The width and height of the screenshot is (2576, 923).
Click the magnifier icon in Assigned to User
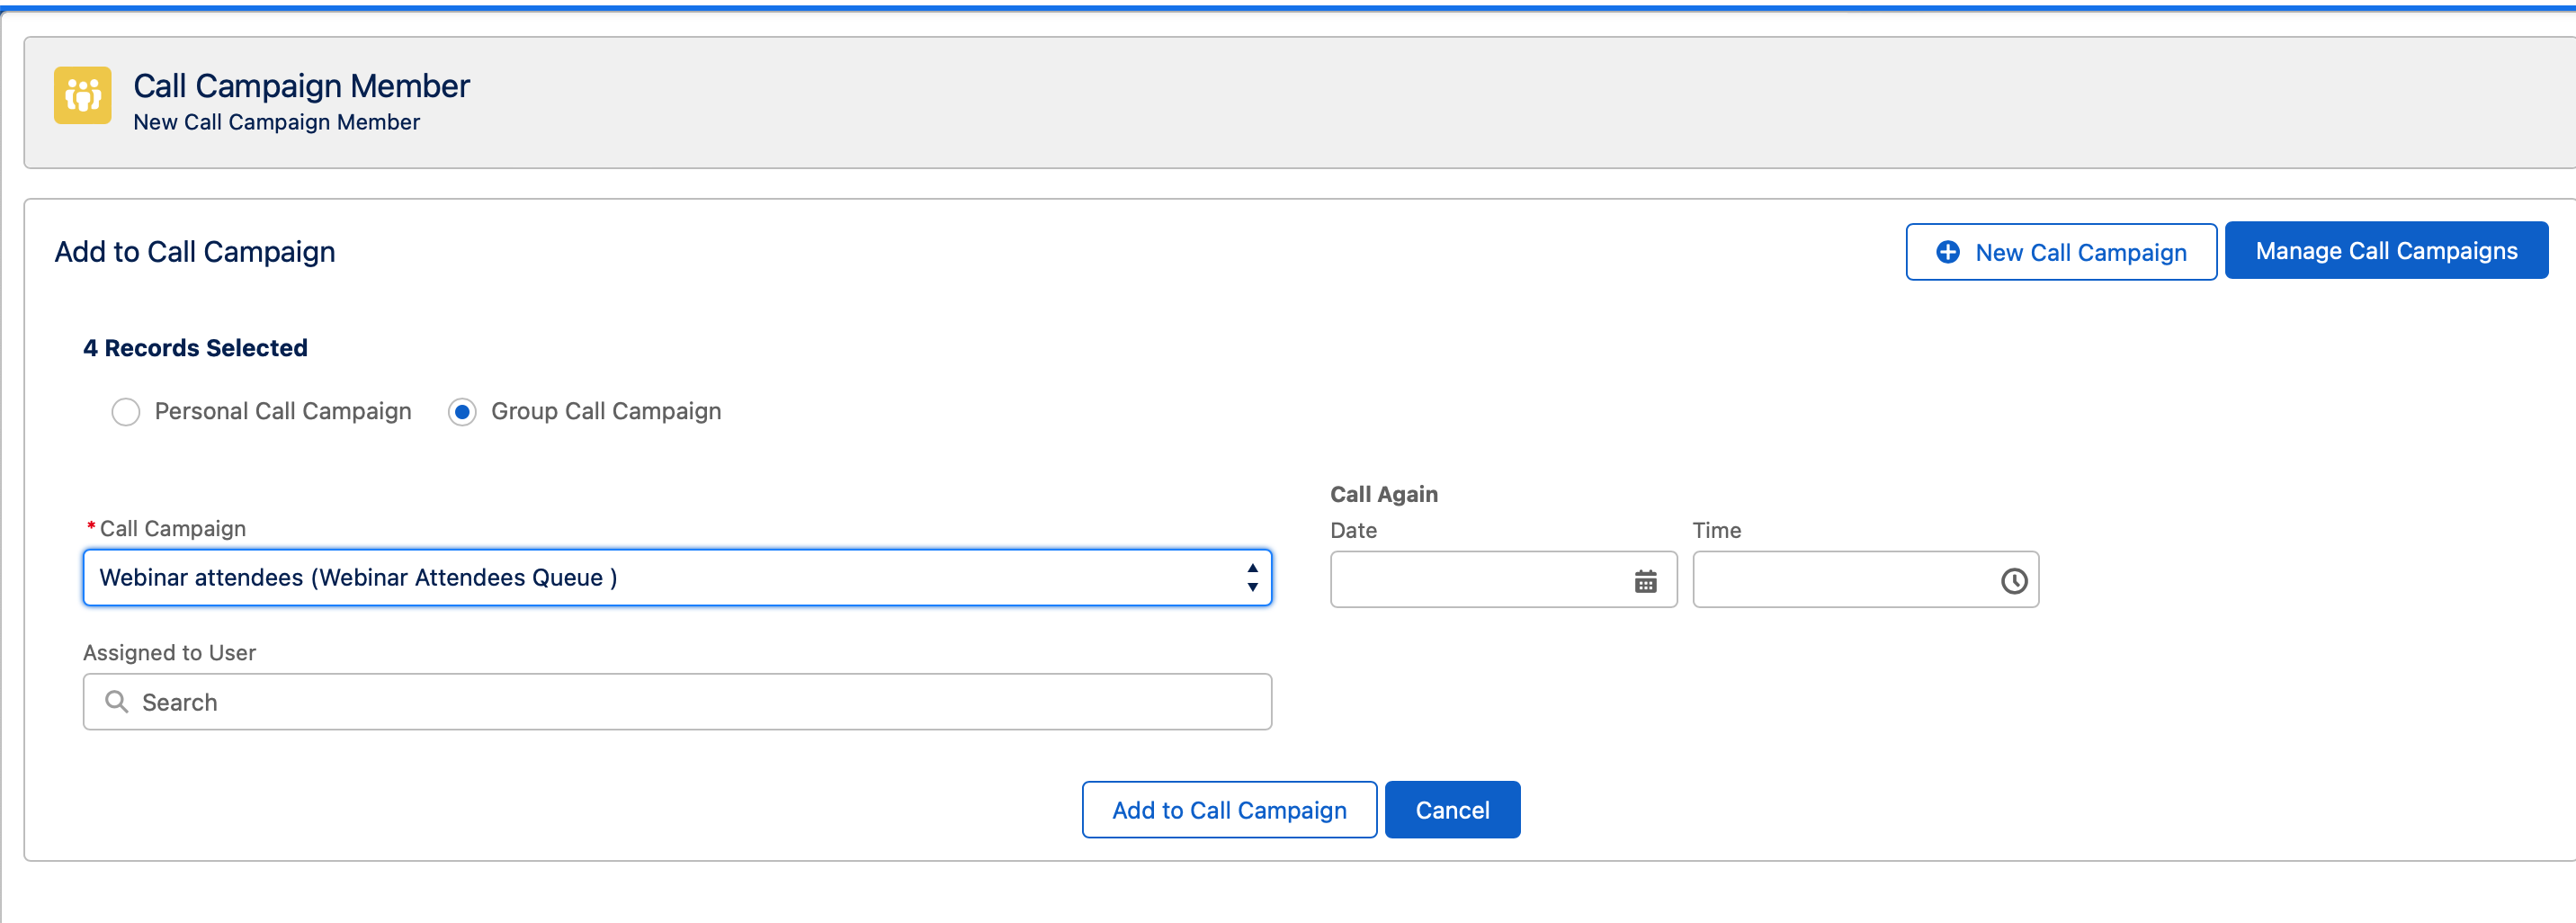(117, 702)
